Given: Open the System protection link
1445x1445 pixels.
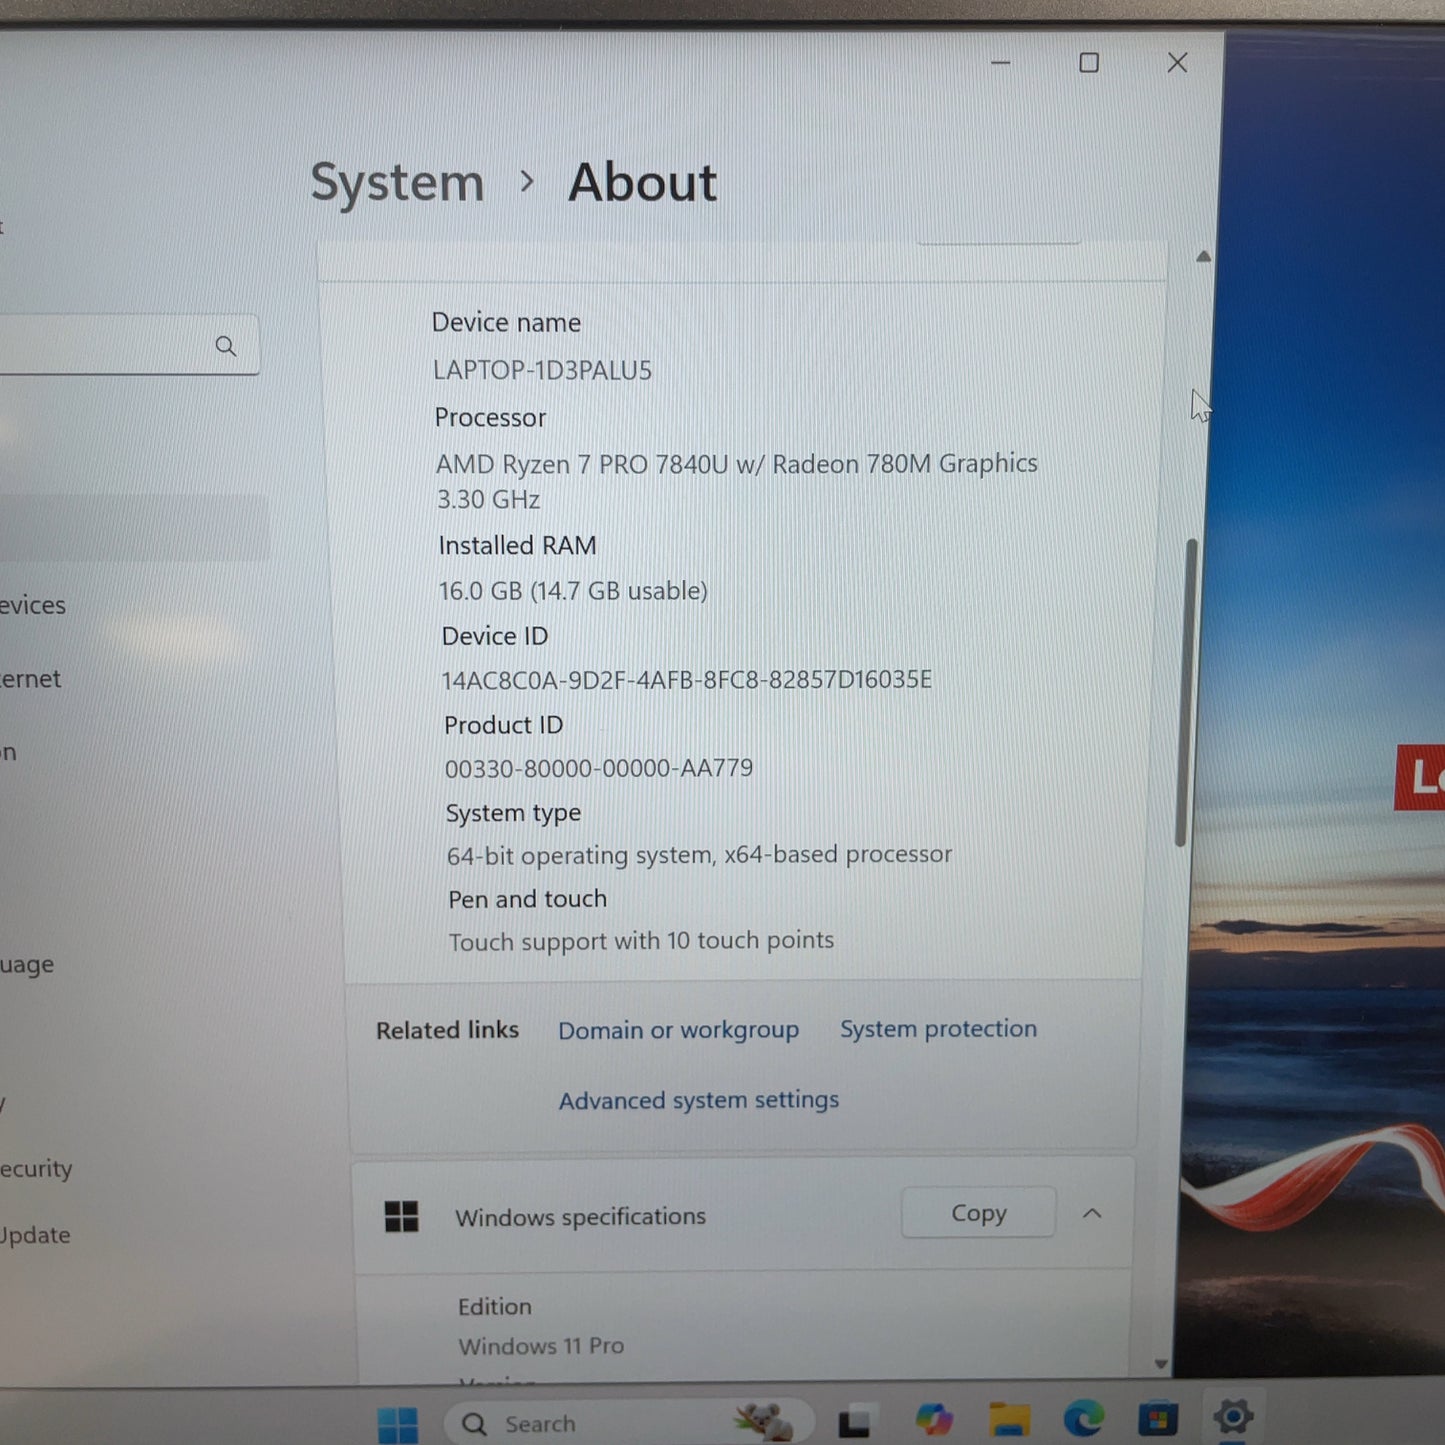Looking at the screenshot, I should tap(938, 1029).
